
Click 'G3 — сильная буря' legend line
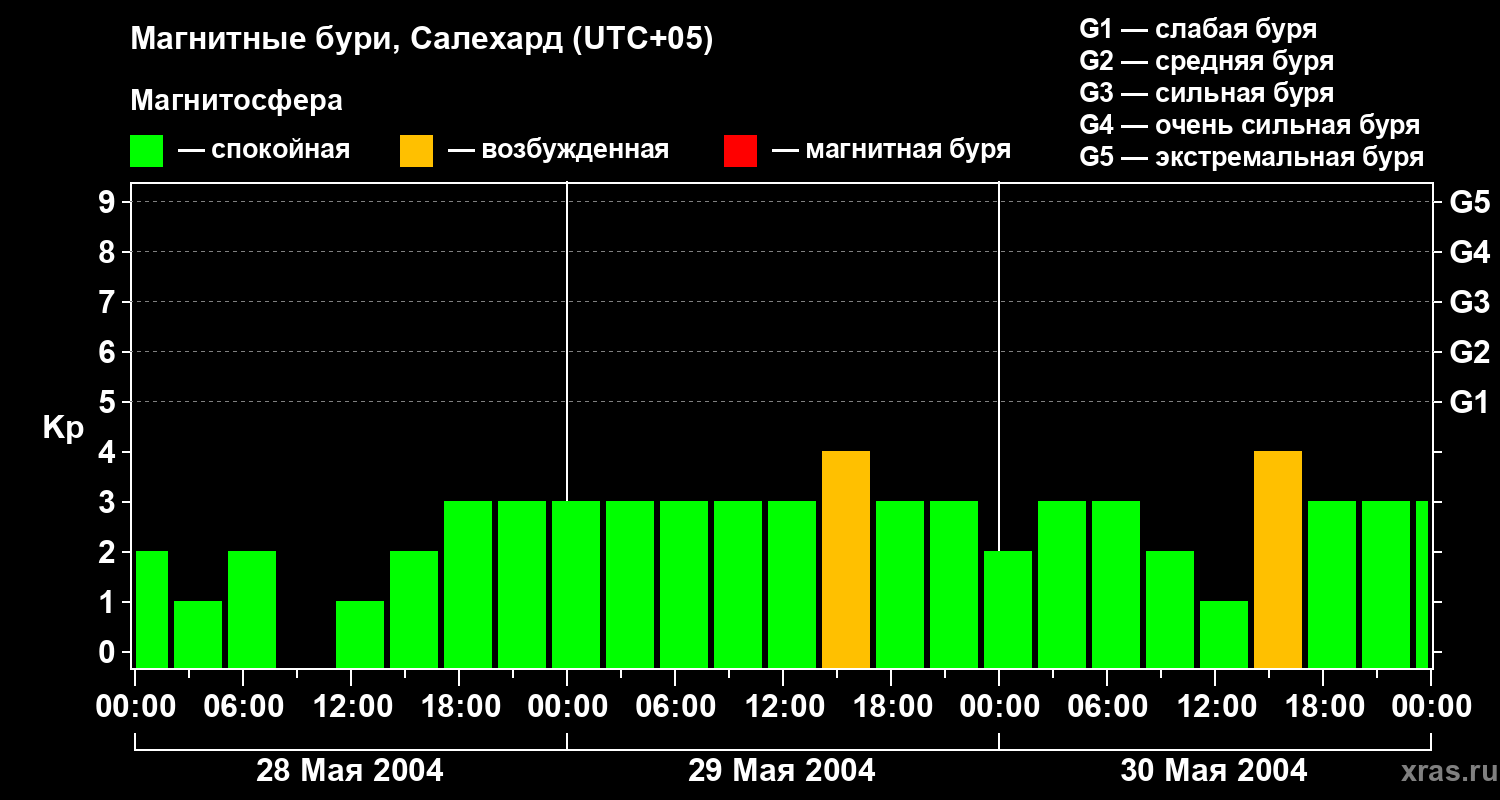(x=1206, y=93)
